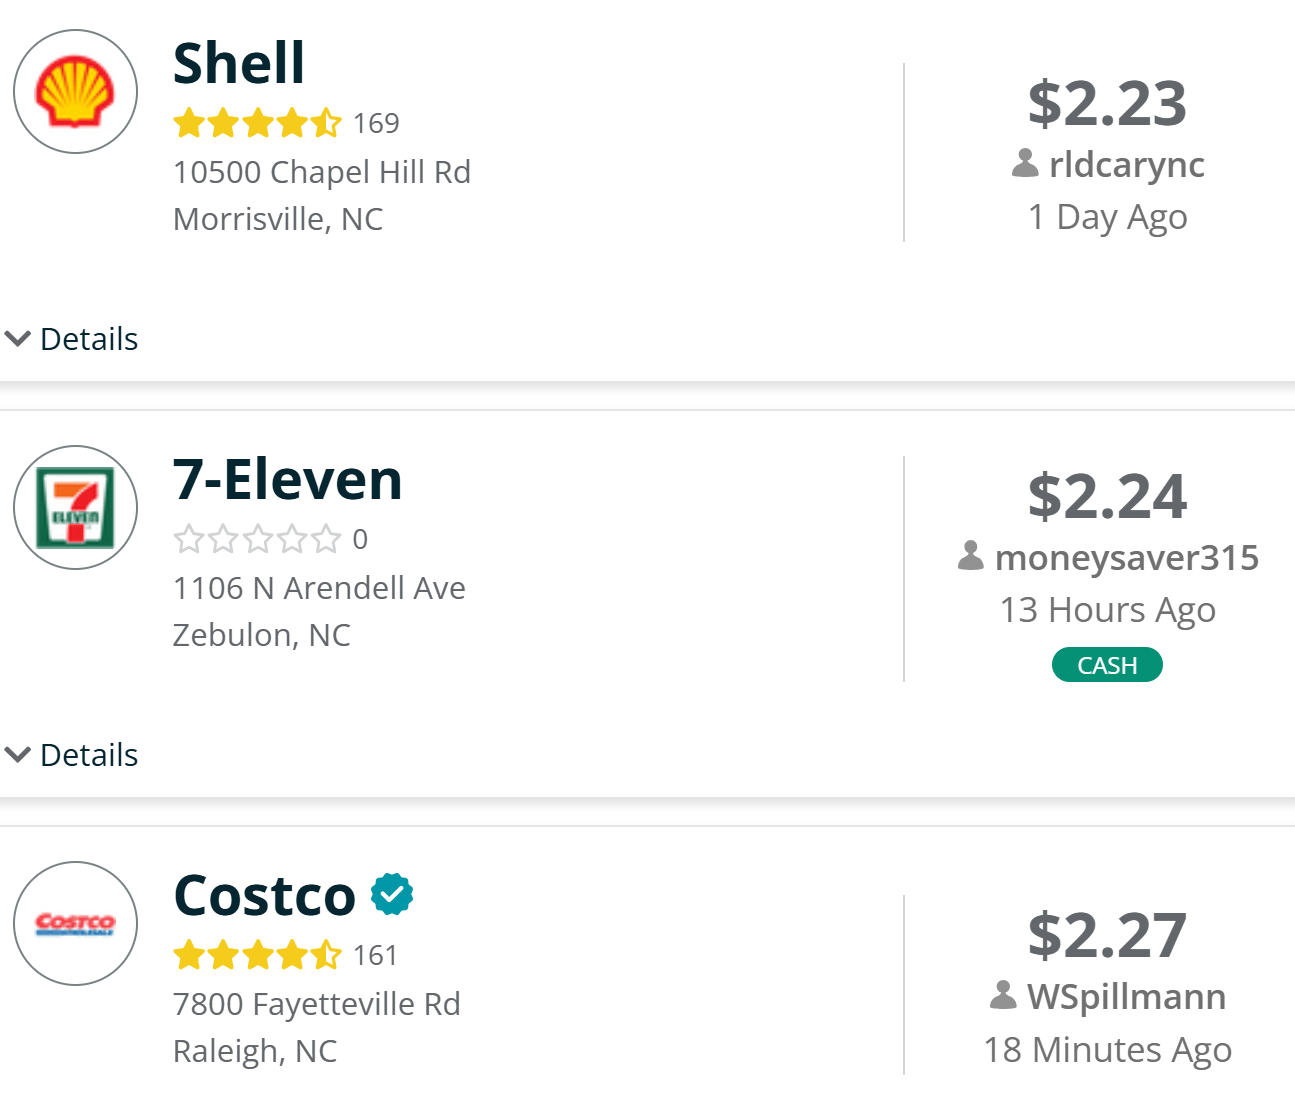This screenshot has width=1295, height=1118.
Task: Click the CASH price badge
Action: pos(1107,665)
